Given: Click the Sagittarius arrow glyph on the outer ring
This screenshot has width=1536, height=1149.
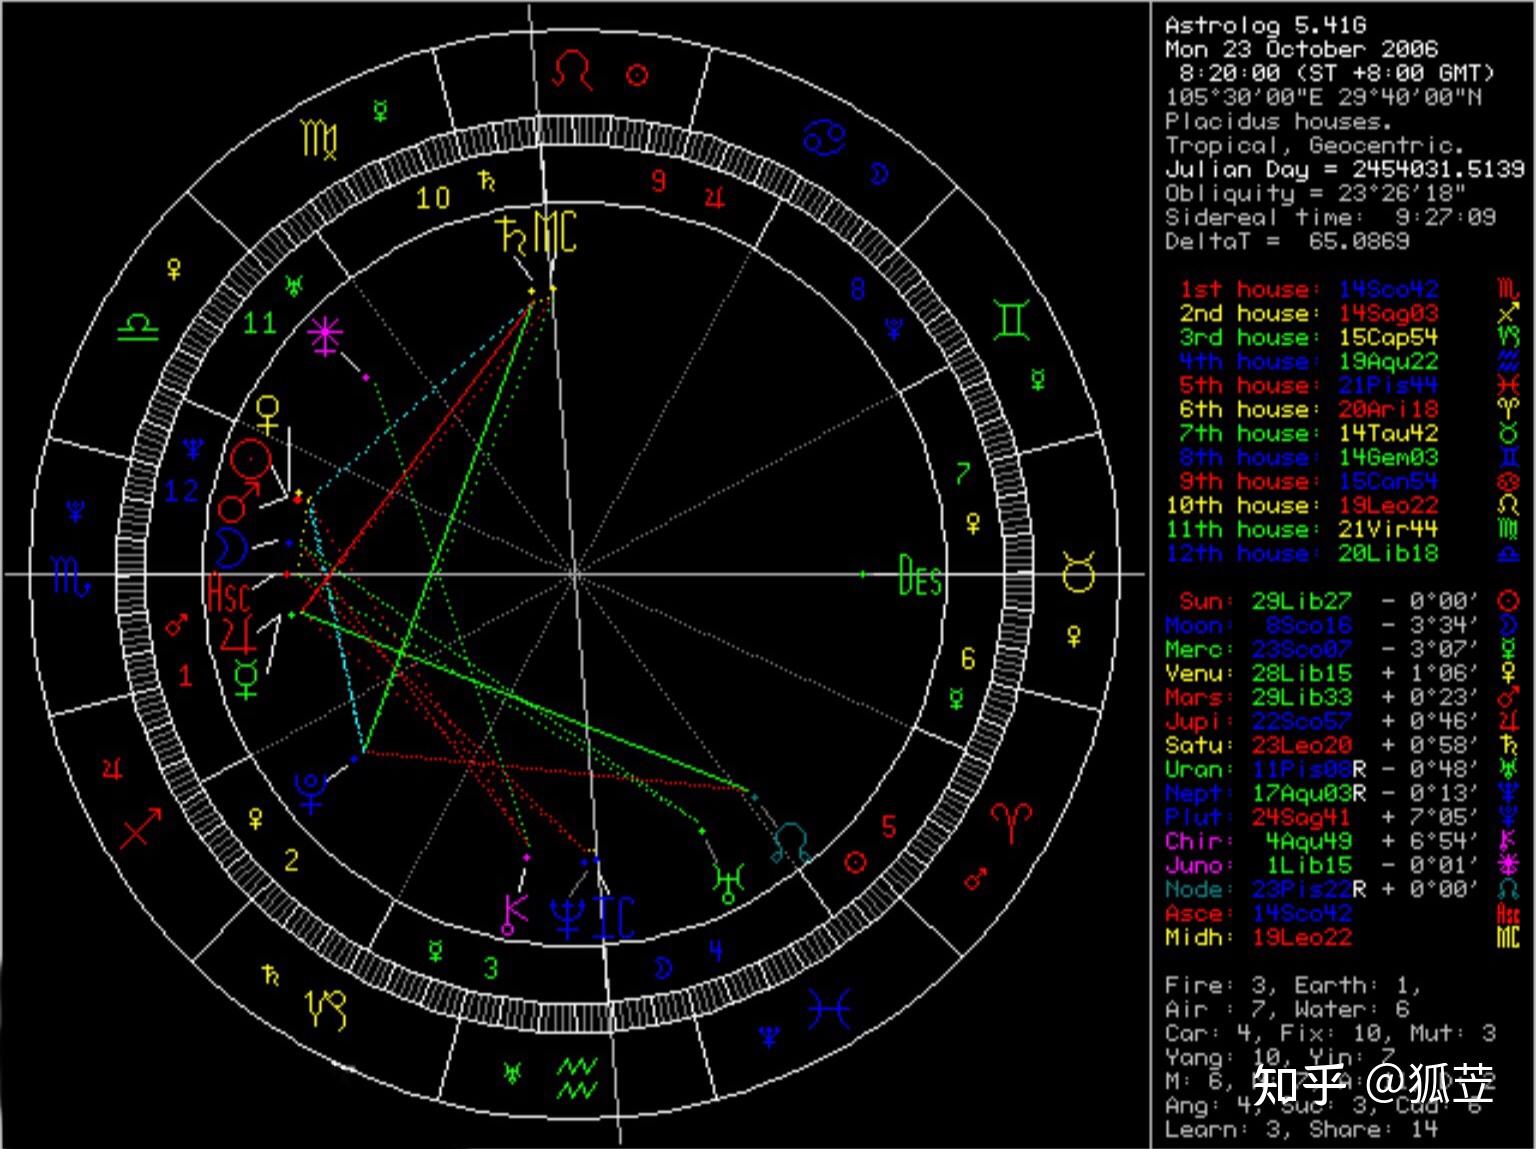Looking at the screenshot, I should 140,828.
